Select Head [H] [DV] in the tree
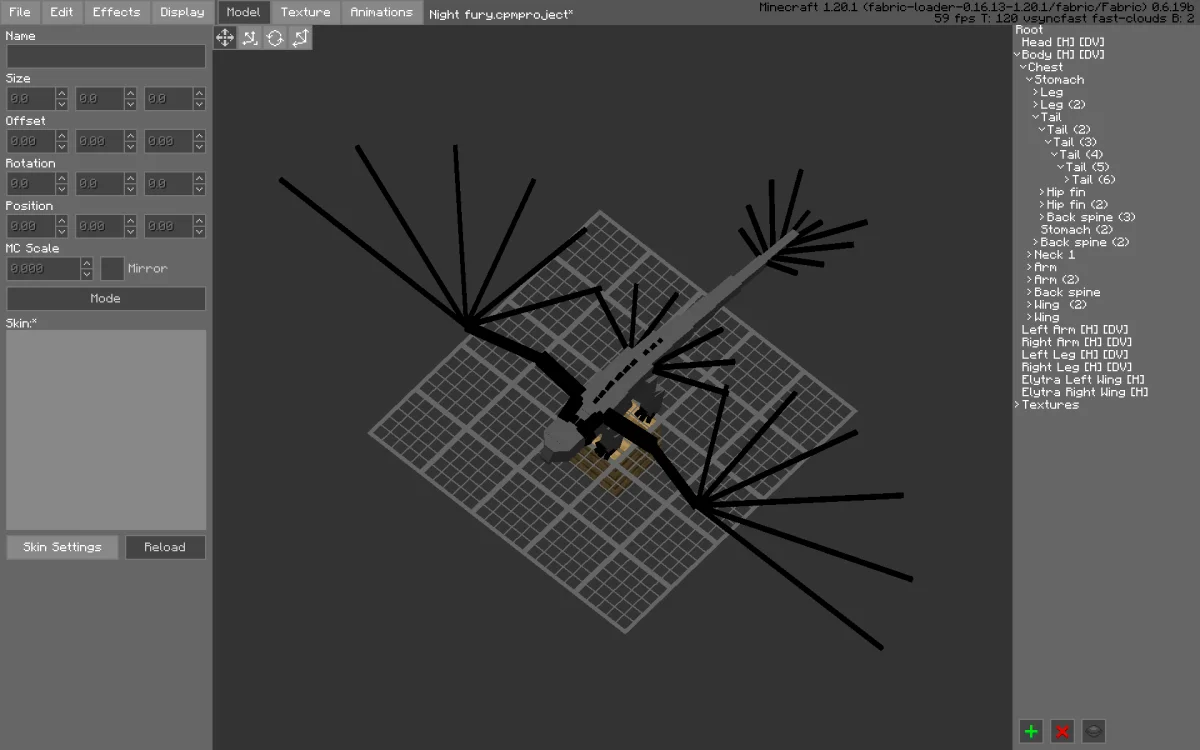Image resolution: width=1200 pixels, height=750 pixels. [1063, 42]
